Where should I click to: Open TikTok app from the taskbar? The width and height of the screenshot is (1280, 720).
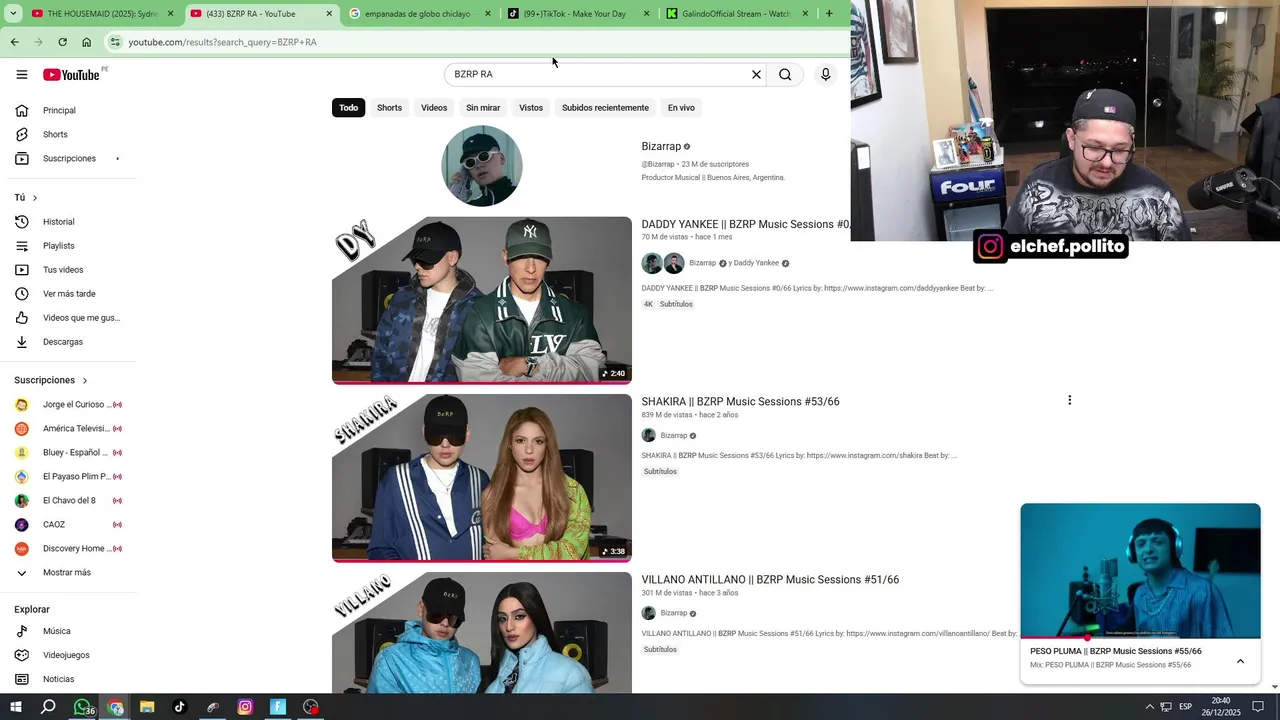(179, 707)
